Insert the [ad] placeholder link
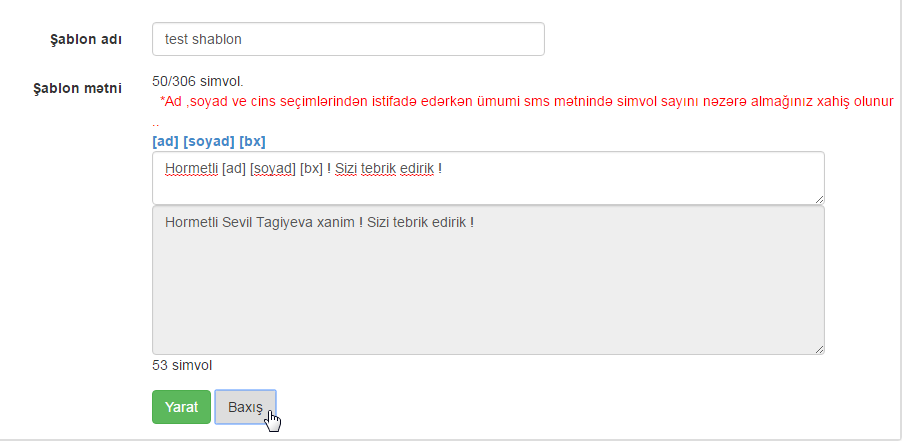The image size is (902, 441). [x=165, y=141]
